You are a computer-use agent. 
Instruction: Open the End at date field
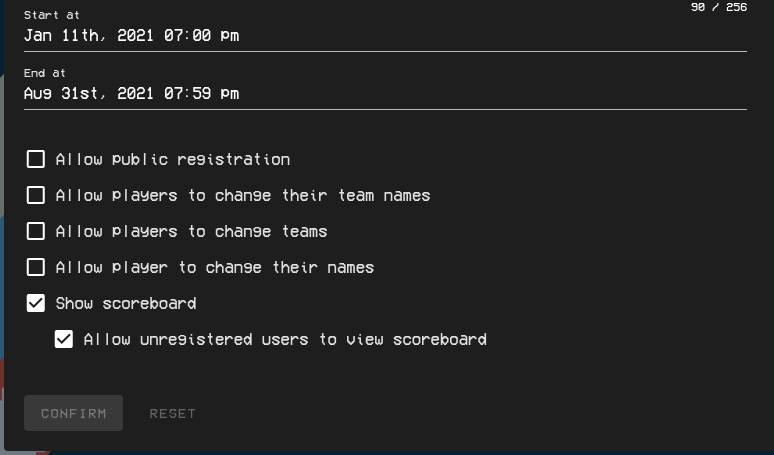click(x=385, y=93)
